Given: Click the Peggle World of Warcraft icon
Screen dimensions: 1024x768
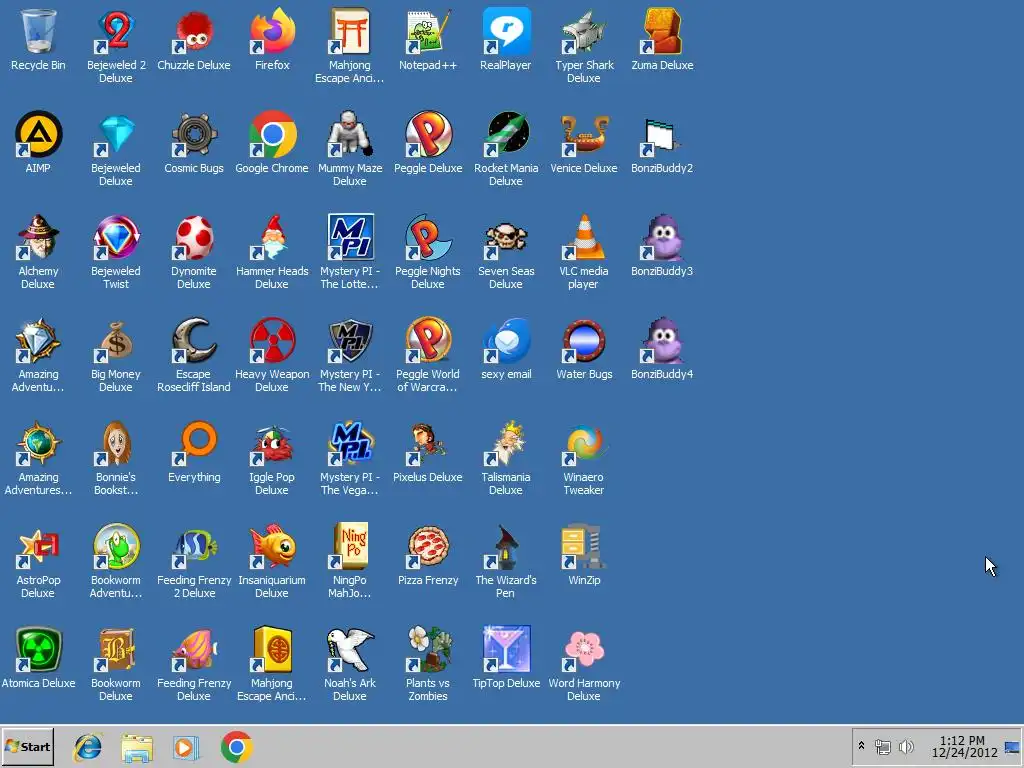Looking at the screenshot, I should coord(428,340).
